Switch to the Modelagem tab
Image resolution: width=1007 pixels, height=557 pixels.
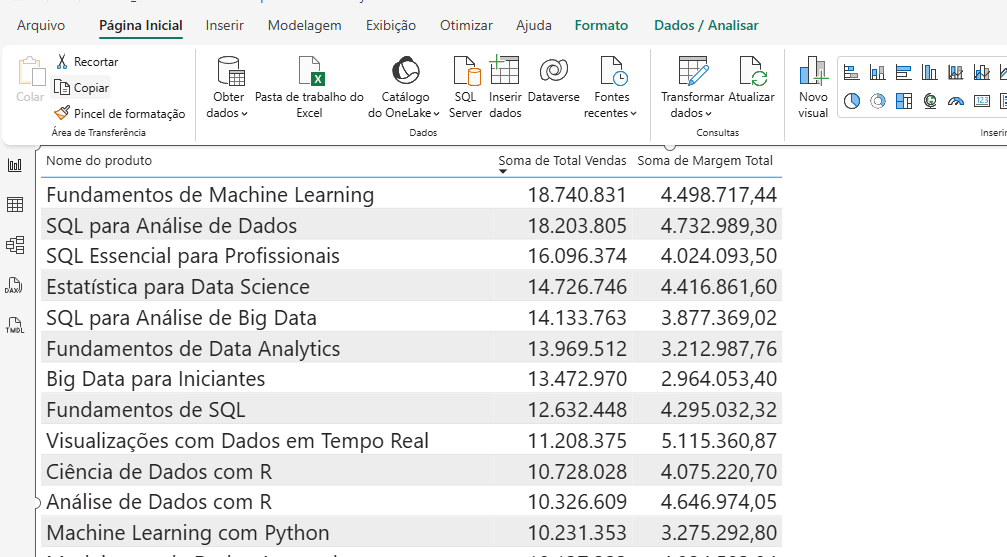click(x=304, y=25)
